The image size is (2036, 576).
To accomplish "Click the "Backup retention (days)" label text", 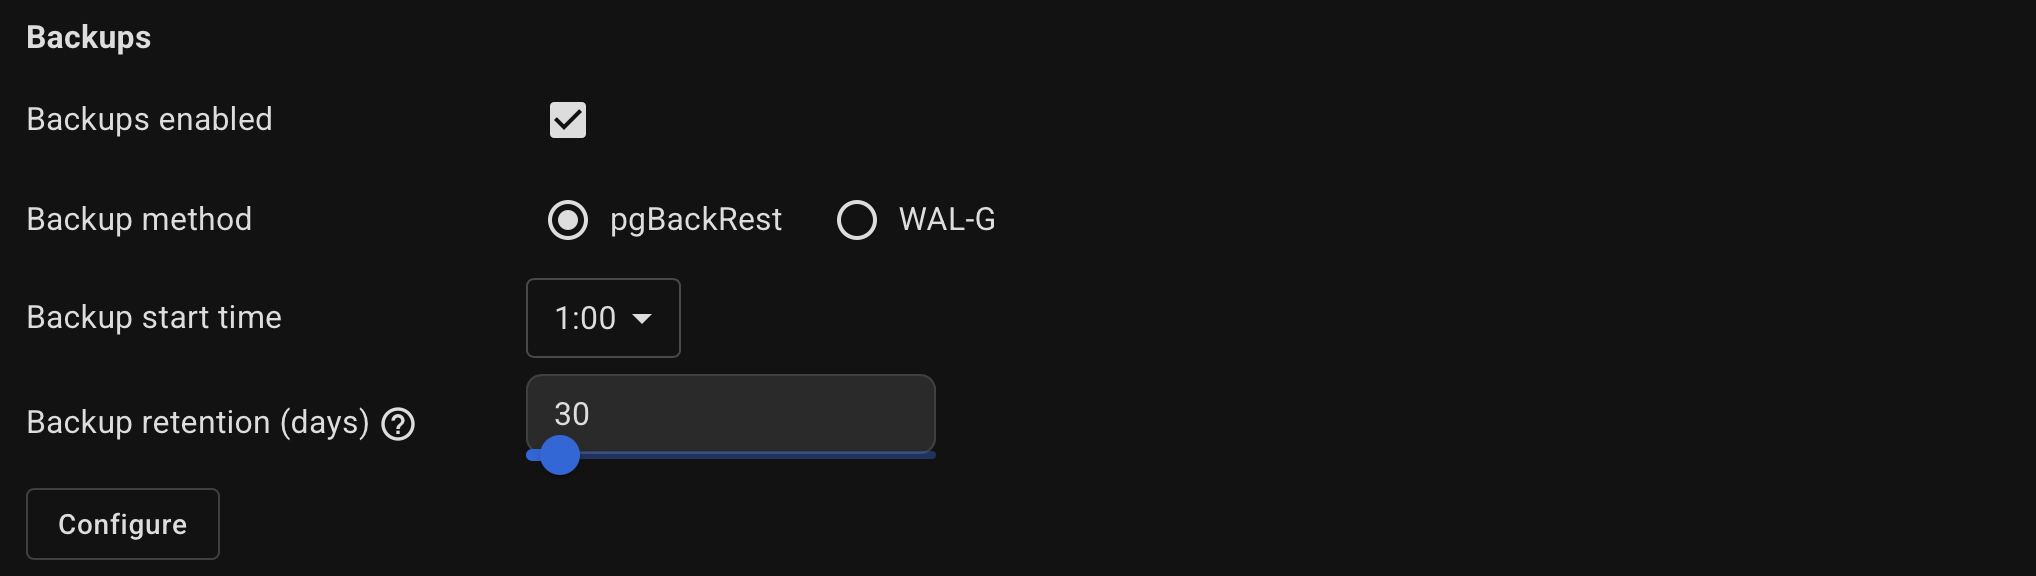I will [198, 423].
